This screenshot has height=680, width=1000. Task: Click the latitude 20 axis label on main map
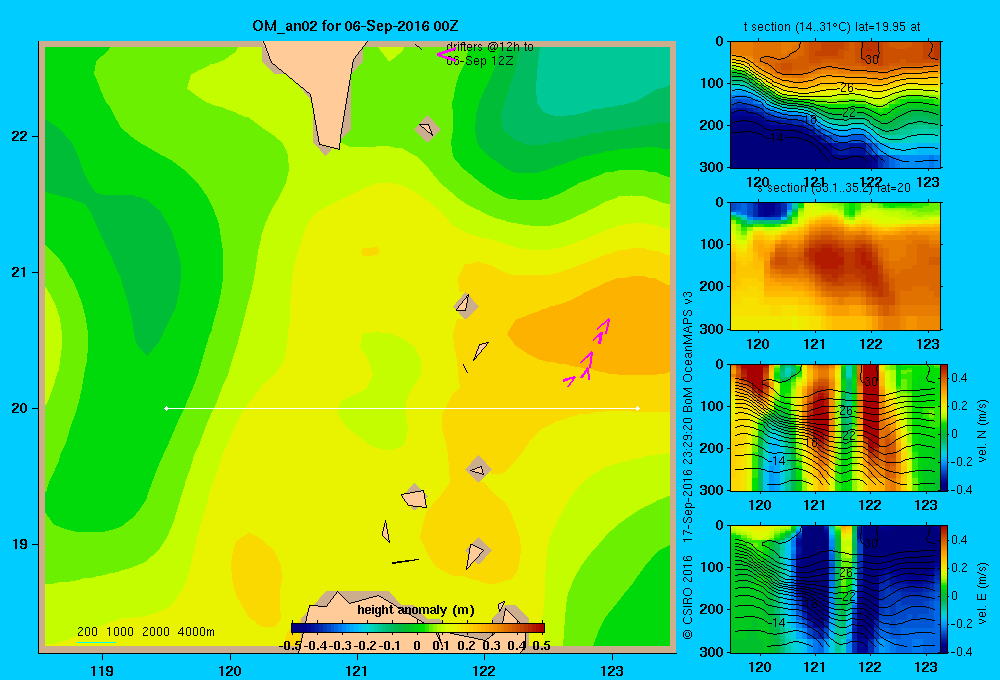(20, 408)
